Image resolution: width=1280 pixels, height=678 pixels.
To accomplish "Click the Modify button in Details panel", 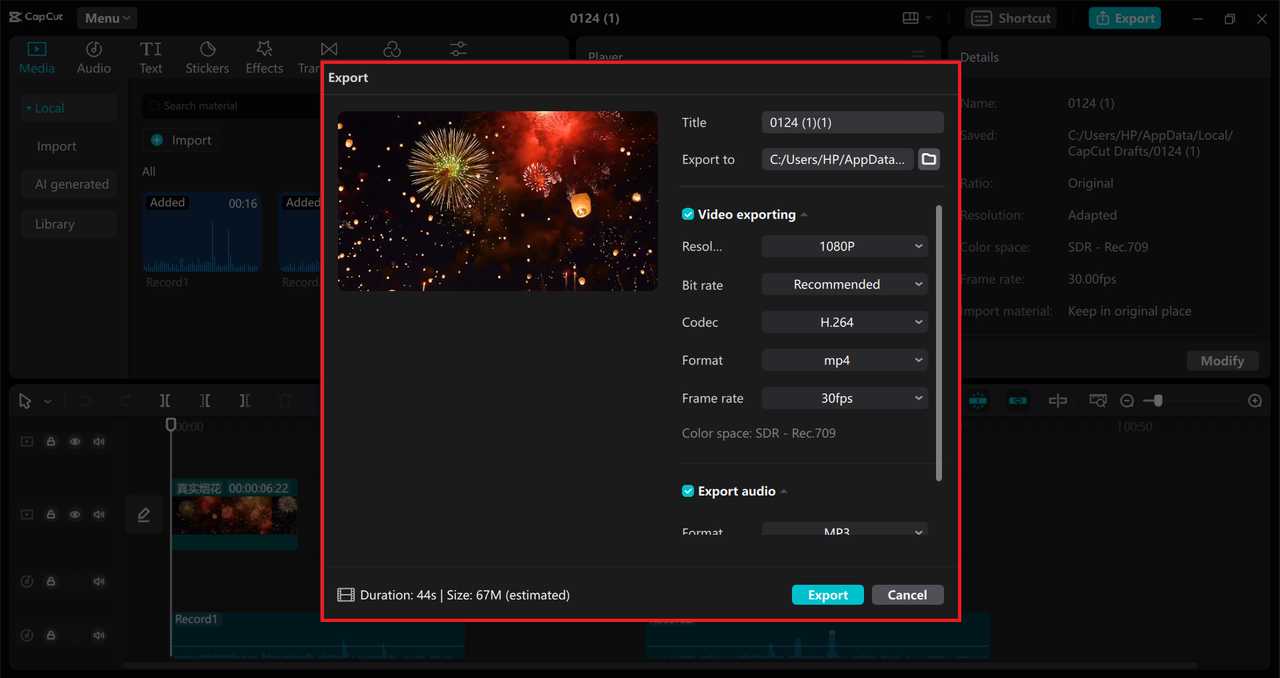I will point(1222,361).
